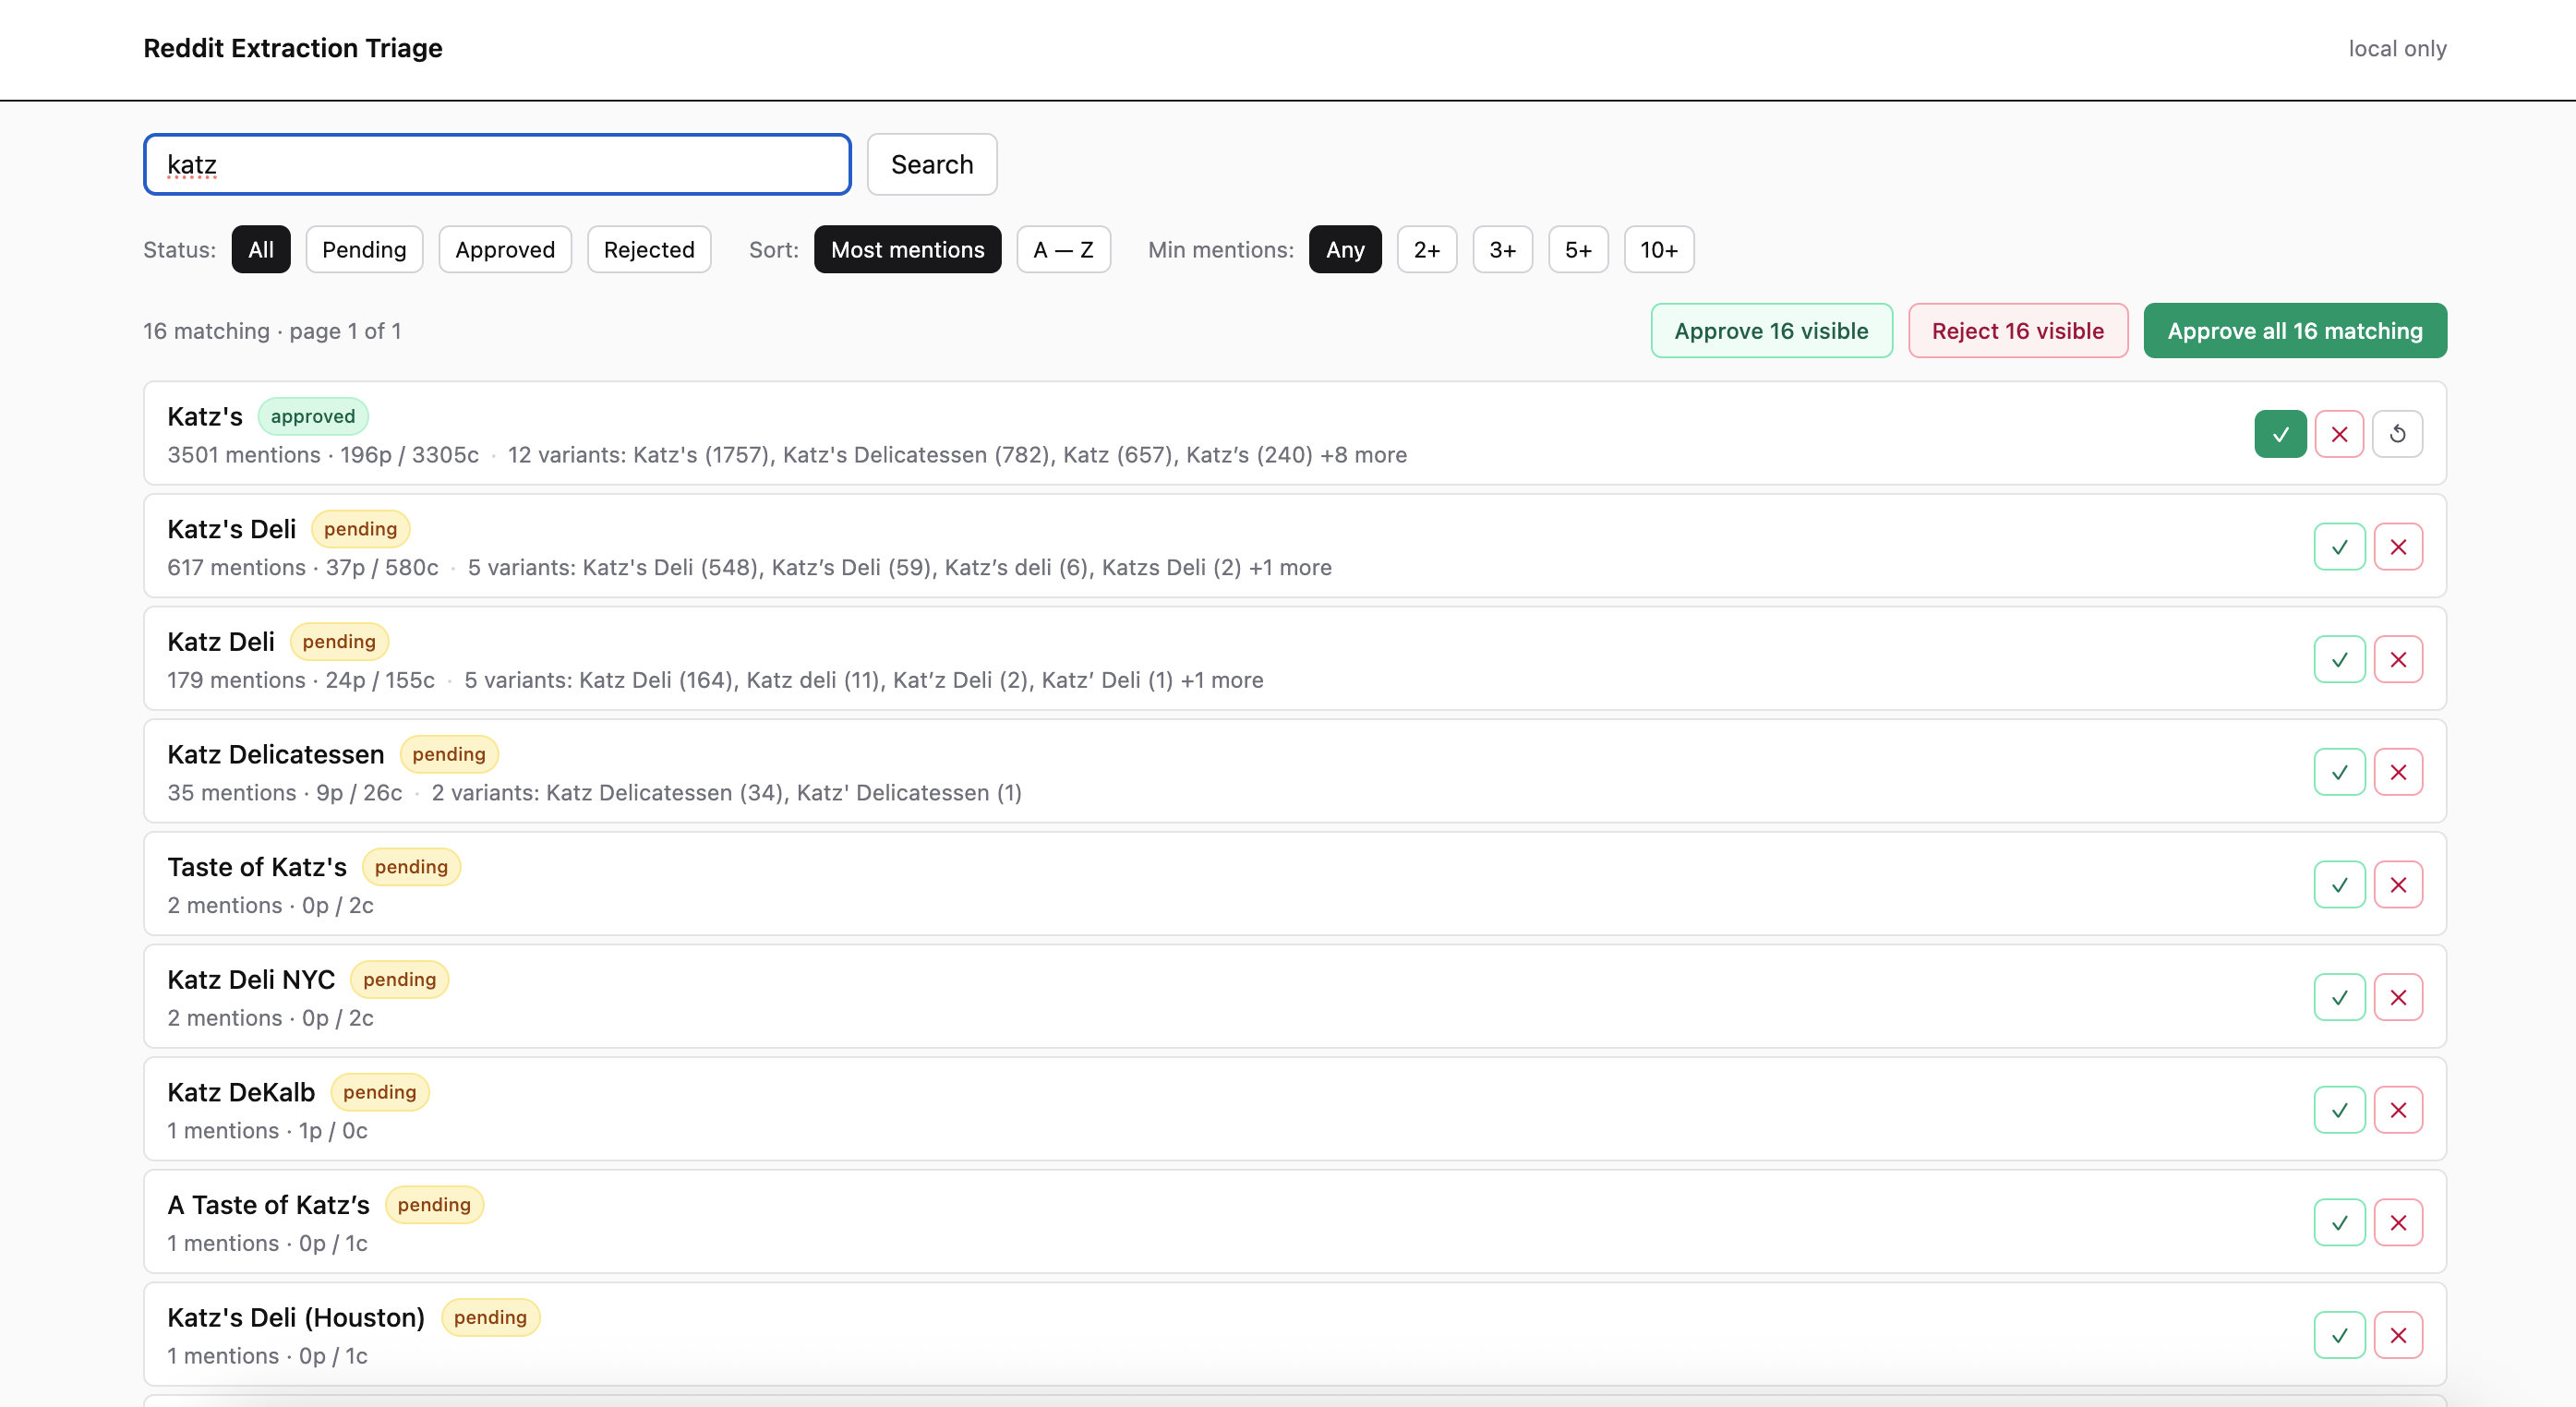This screenshot has height=1407, width=2576.
Task: Approve 16 visible entries
Action: (x=1771, y=330)
